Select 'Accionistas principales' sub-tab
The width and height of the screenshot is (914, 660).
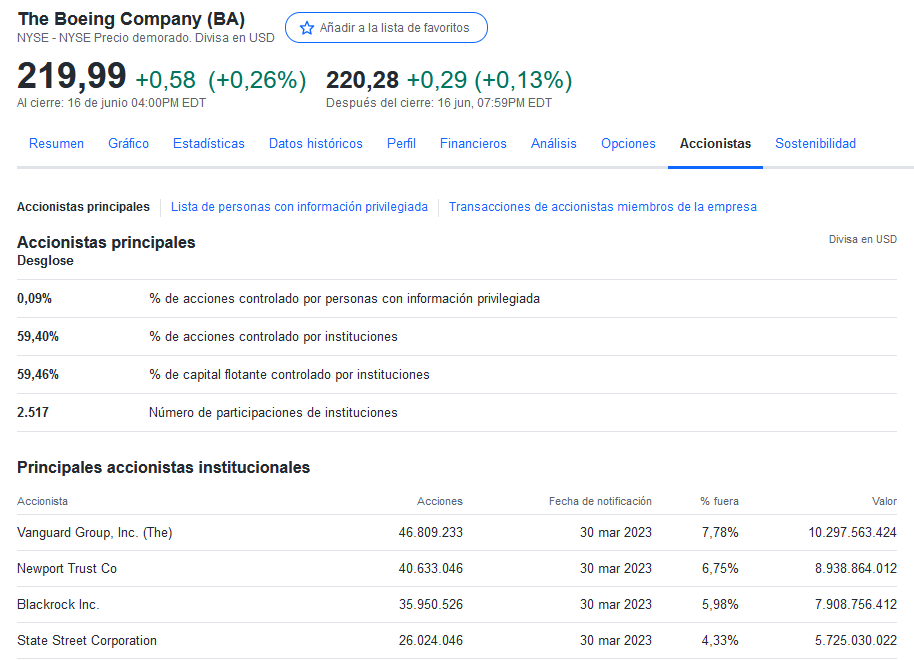pyautogui.click(x=83, y=207)
